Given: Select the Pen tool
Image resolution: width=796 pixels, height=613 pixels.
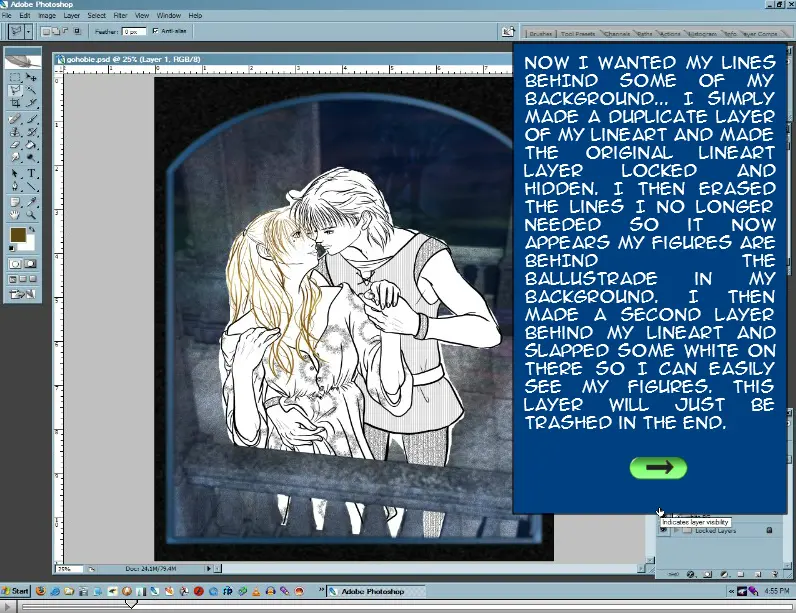Looking at the screenshot, I should [15, 187].
